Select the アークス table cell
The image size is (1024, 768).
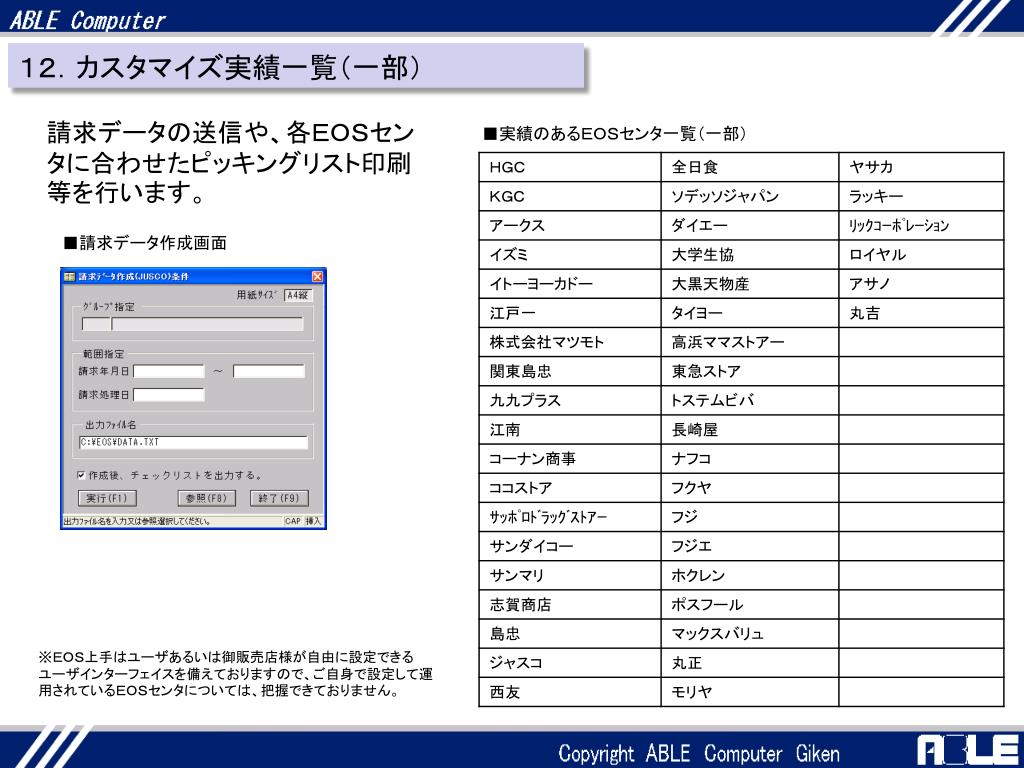click(569, 225)
